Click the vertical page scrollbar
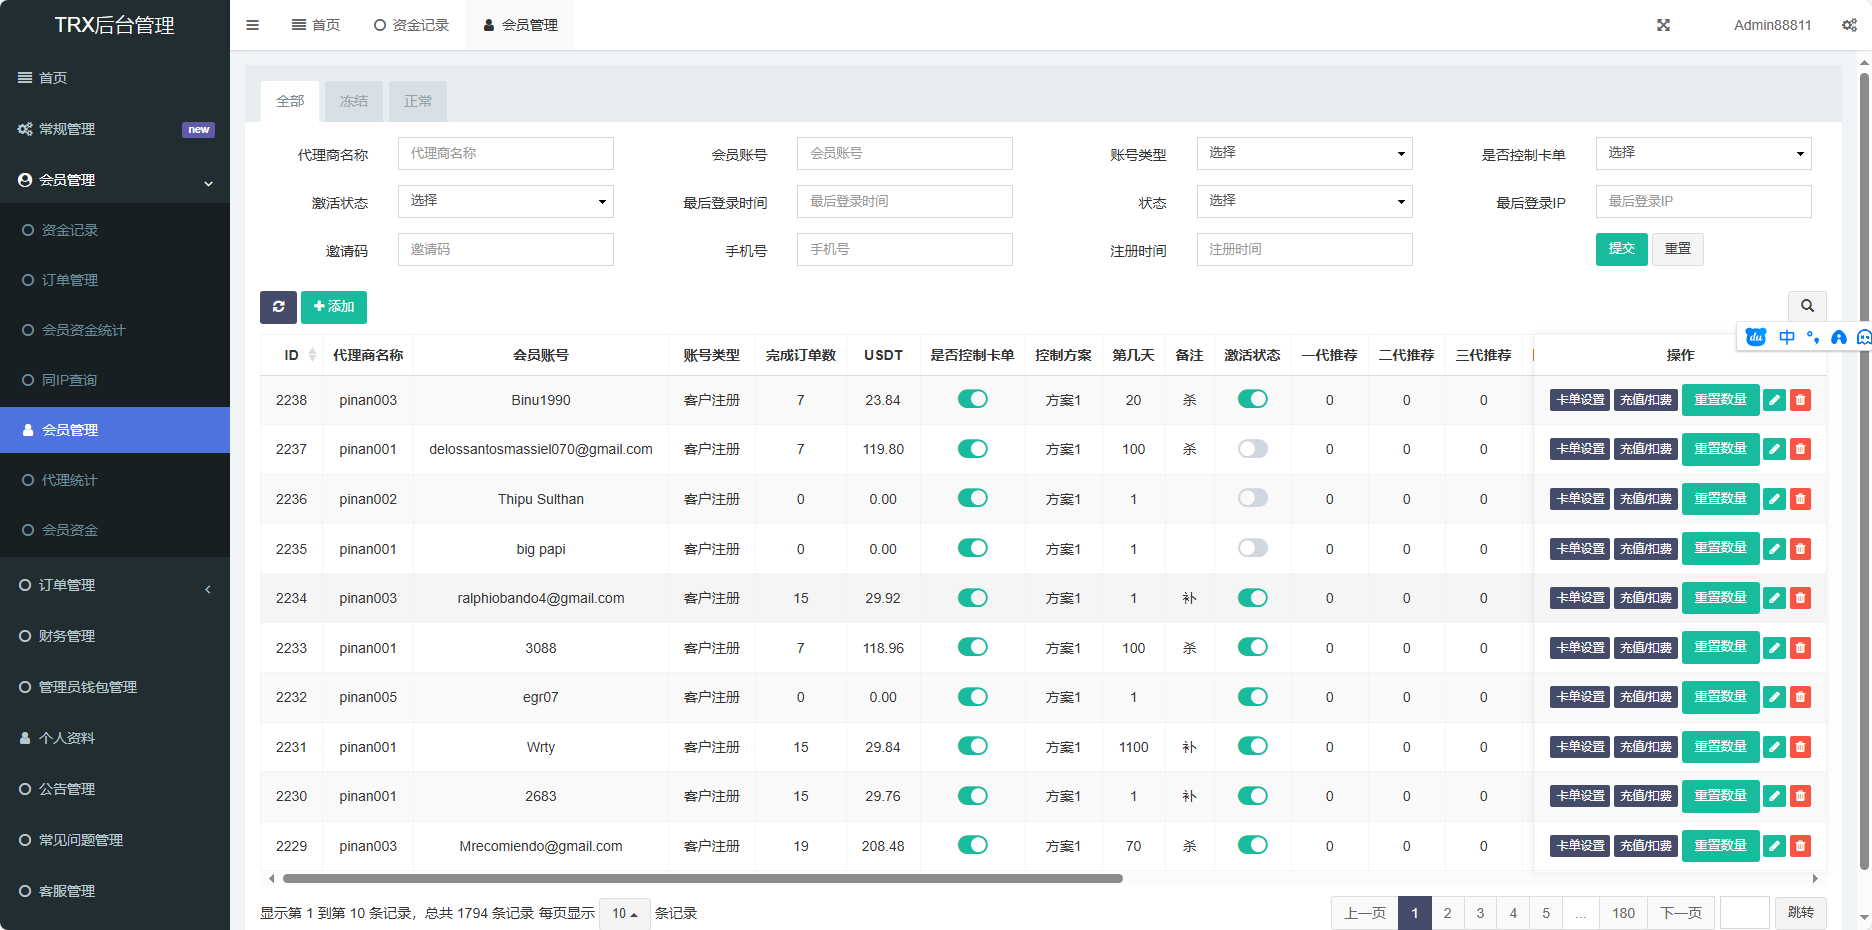The height and width of the screenshot is (930, 1872). tap(1864, 470)
